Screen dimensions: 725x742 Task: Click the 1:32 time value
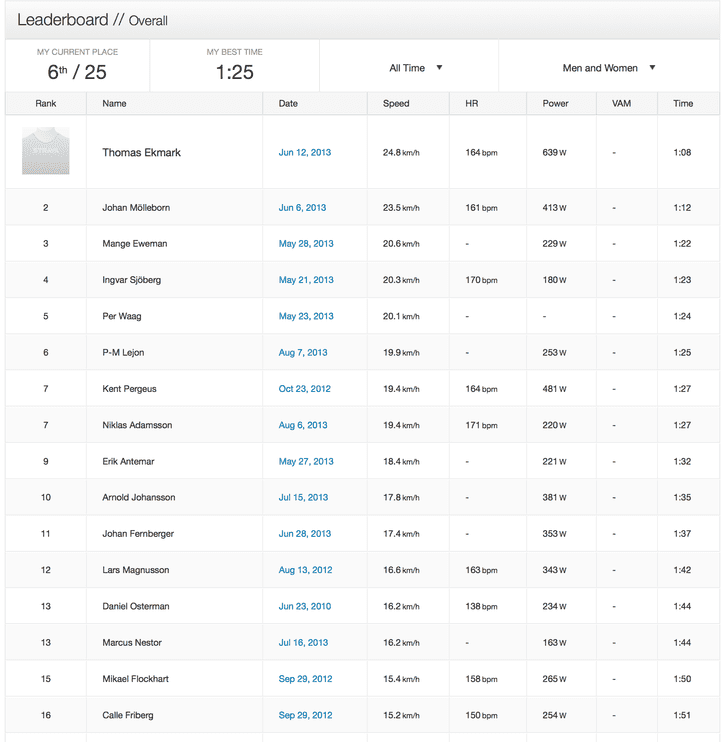click(682, 461)
